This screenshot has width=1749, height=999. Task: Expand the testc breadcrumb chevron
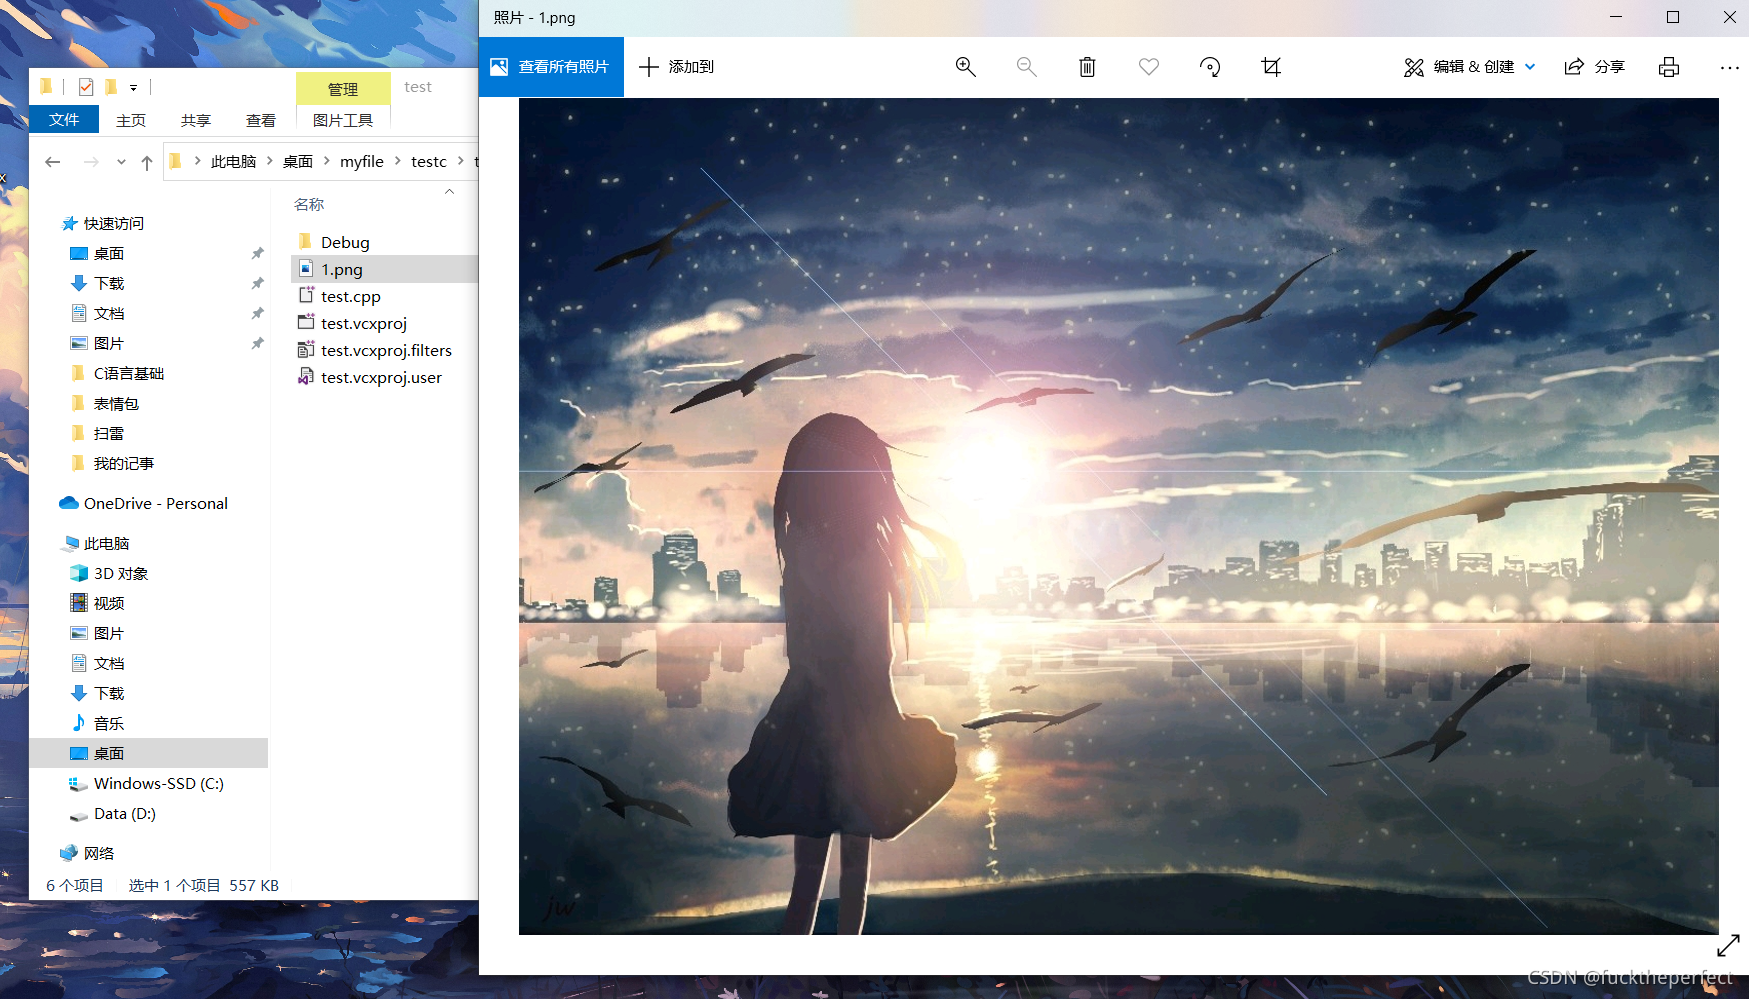461,161
